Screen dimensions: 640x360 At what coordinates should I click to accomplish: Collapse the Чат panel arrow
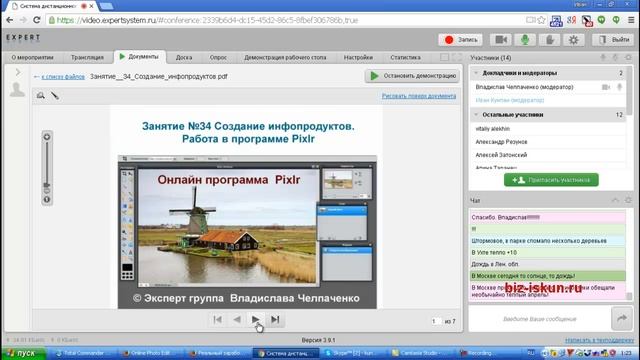[x=615, y=200]
